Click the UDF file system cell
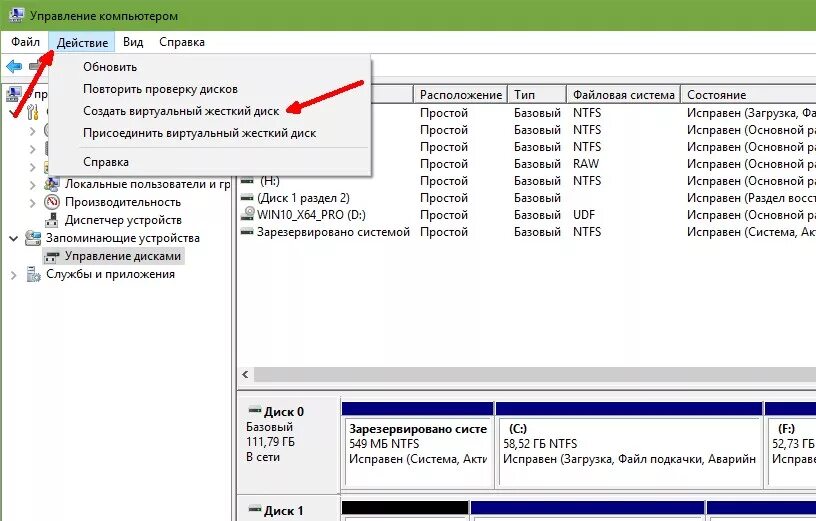 pyautogui.click(x=584, y=215)
